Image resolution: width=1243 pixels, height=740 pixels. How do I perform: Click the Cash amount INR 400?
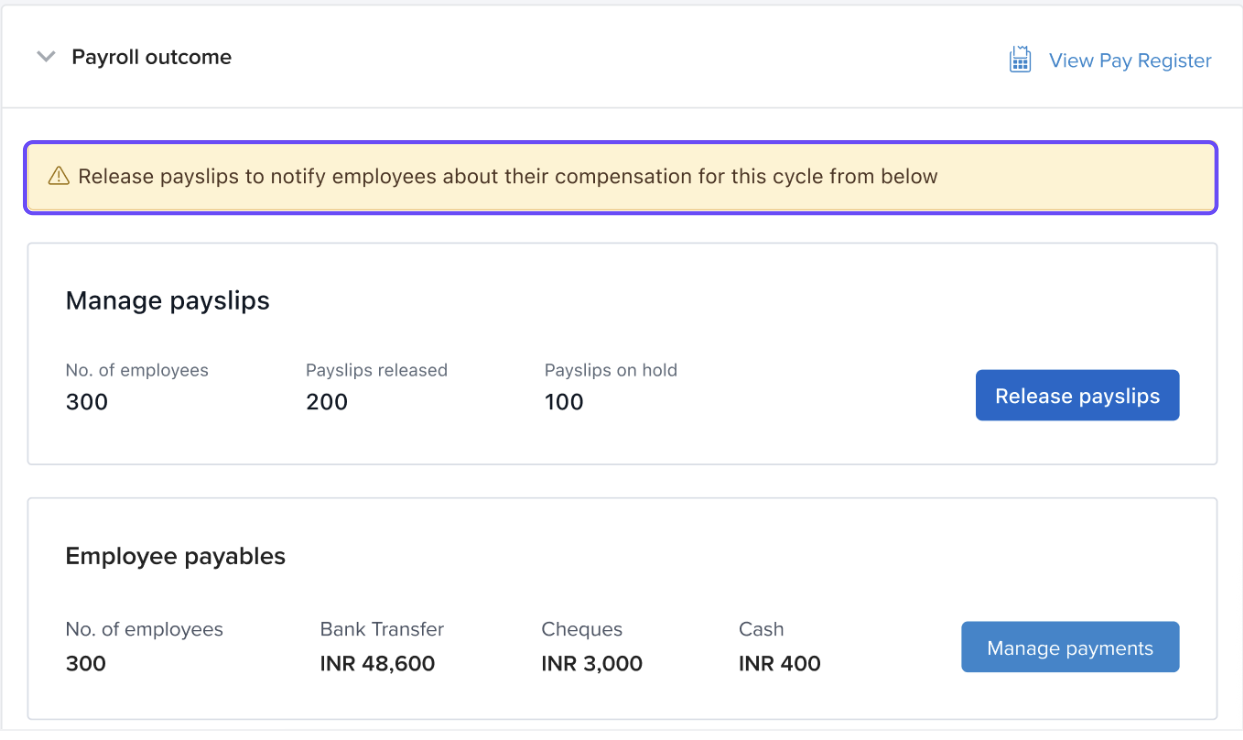tap(779, 664)
